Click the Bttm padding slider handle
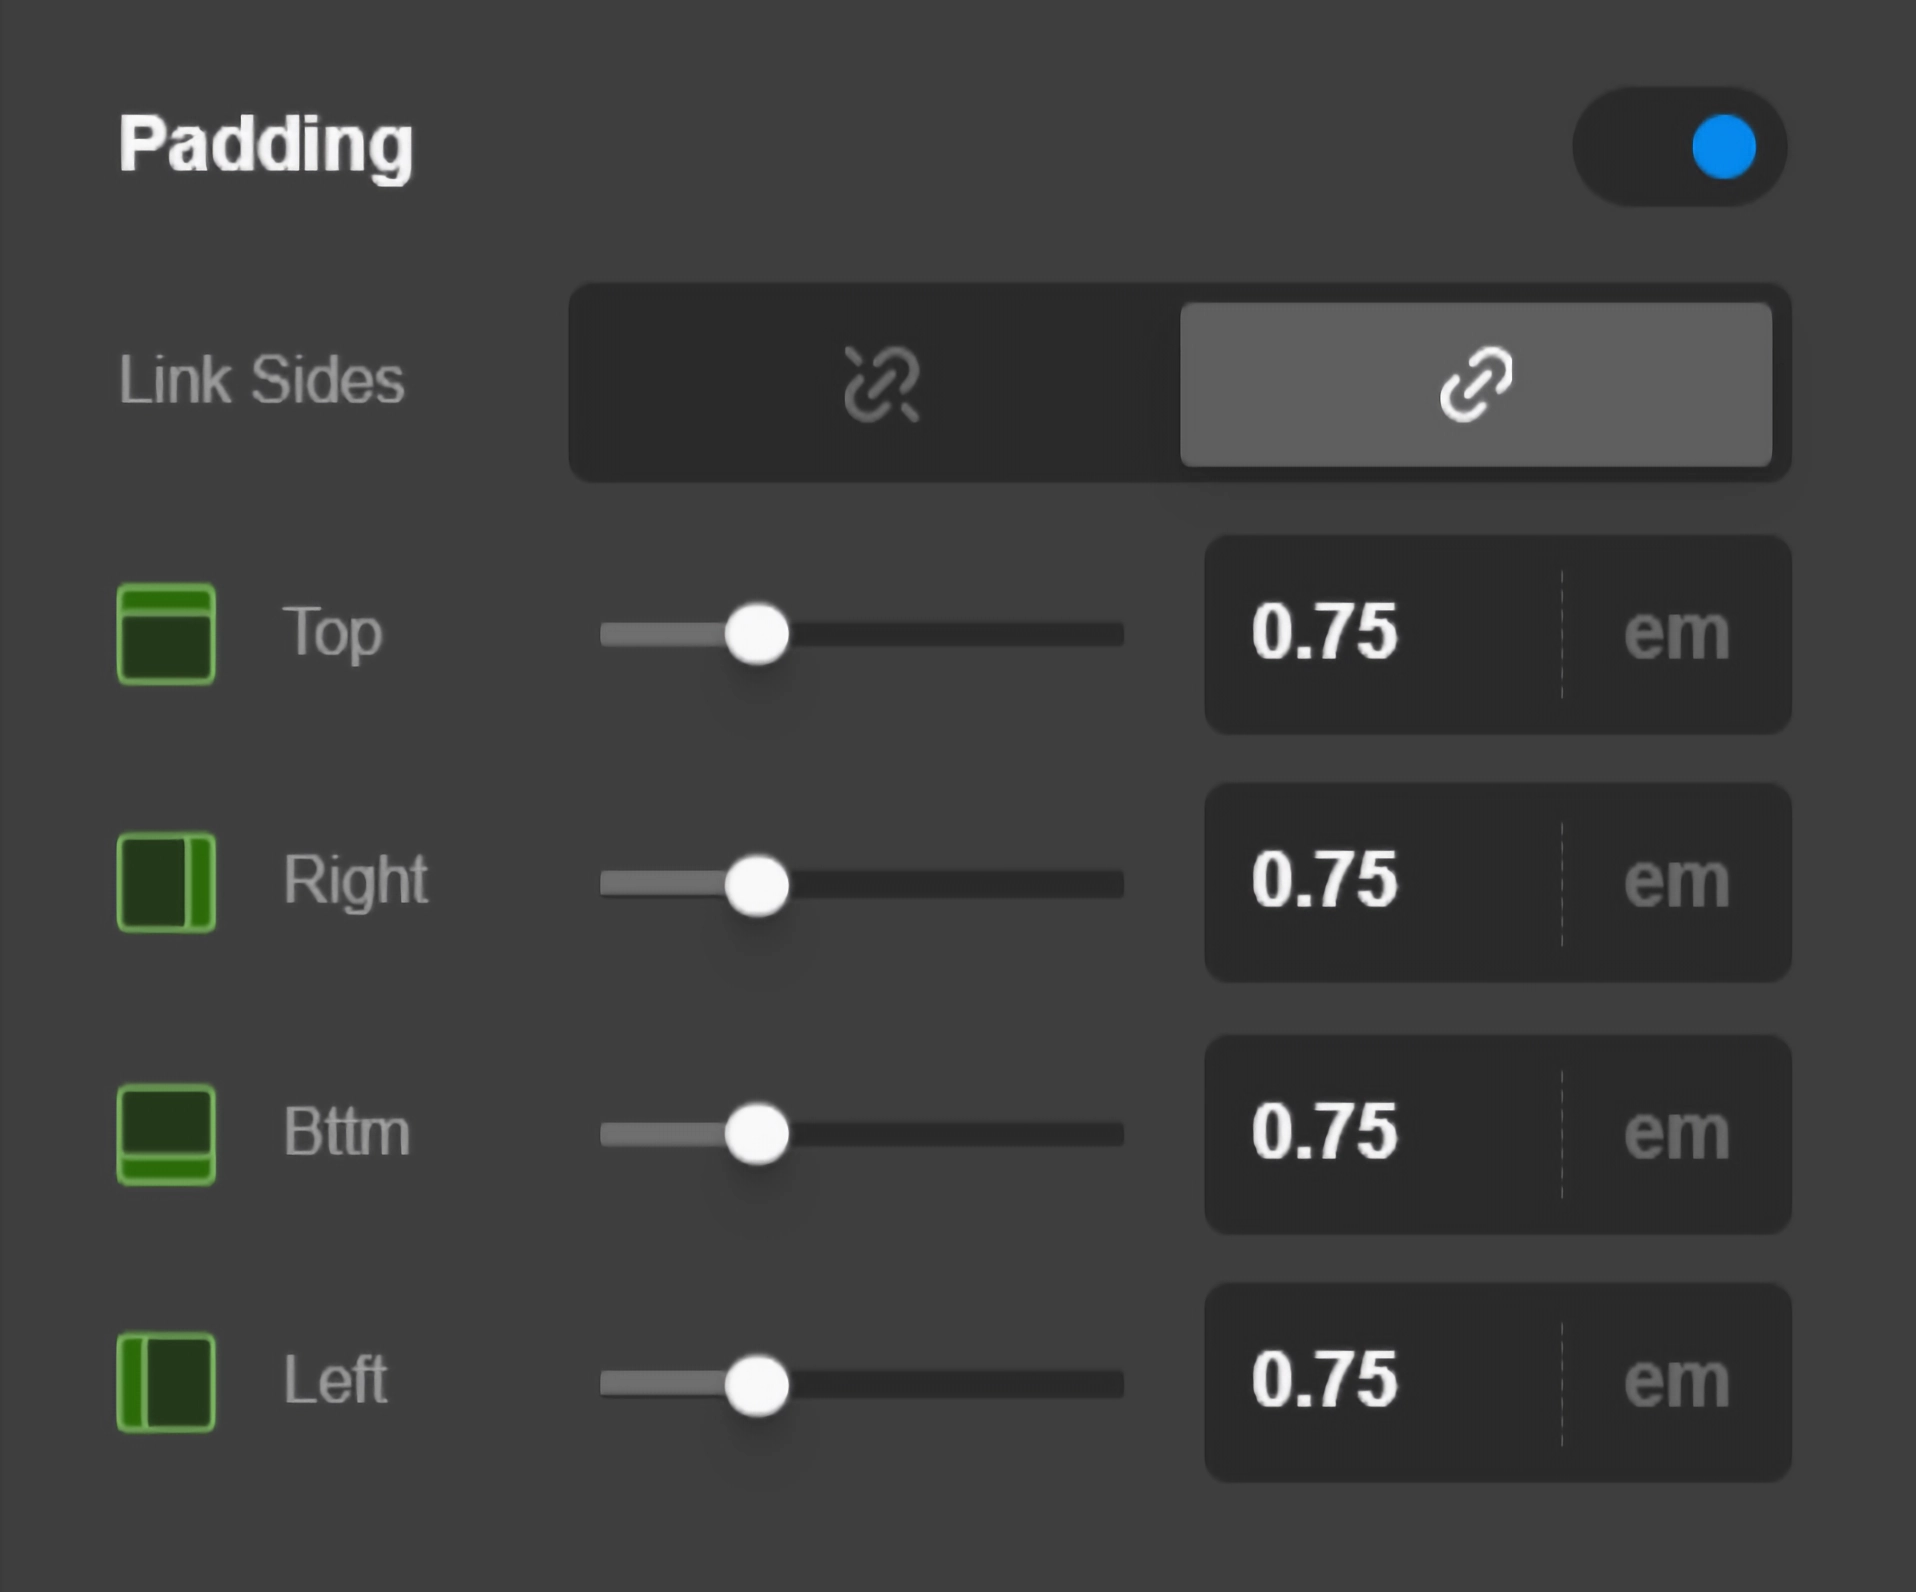This screenshot has width=1916, height=1592. pyautogui.click(x=757, y=1134)
